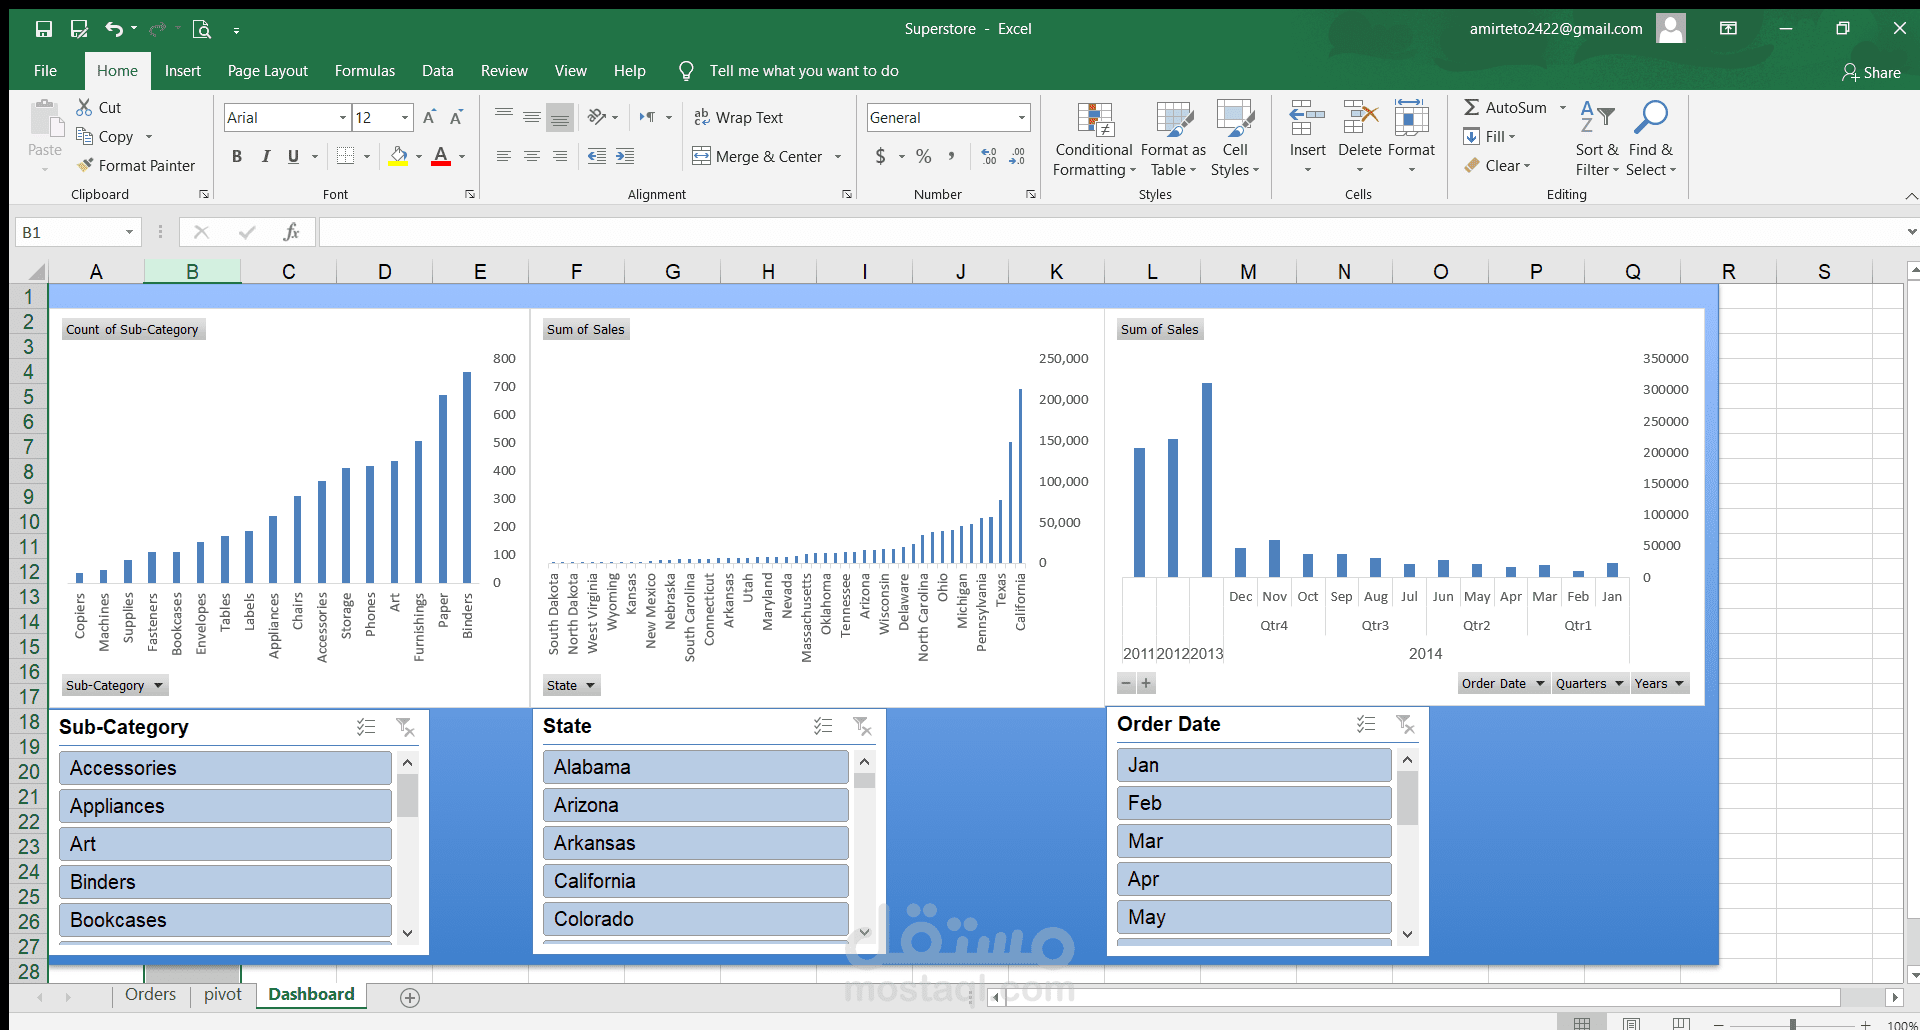Center text horizontally in the cell
This screenshot has width=1920, height=1030.
(532, 156)
